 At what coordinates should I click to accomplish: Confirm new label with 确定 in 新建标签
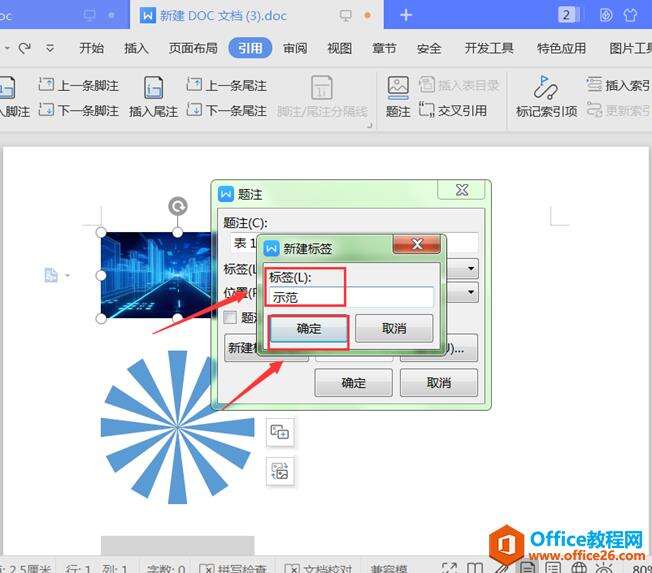[x=309, y=328]
